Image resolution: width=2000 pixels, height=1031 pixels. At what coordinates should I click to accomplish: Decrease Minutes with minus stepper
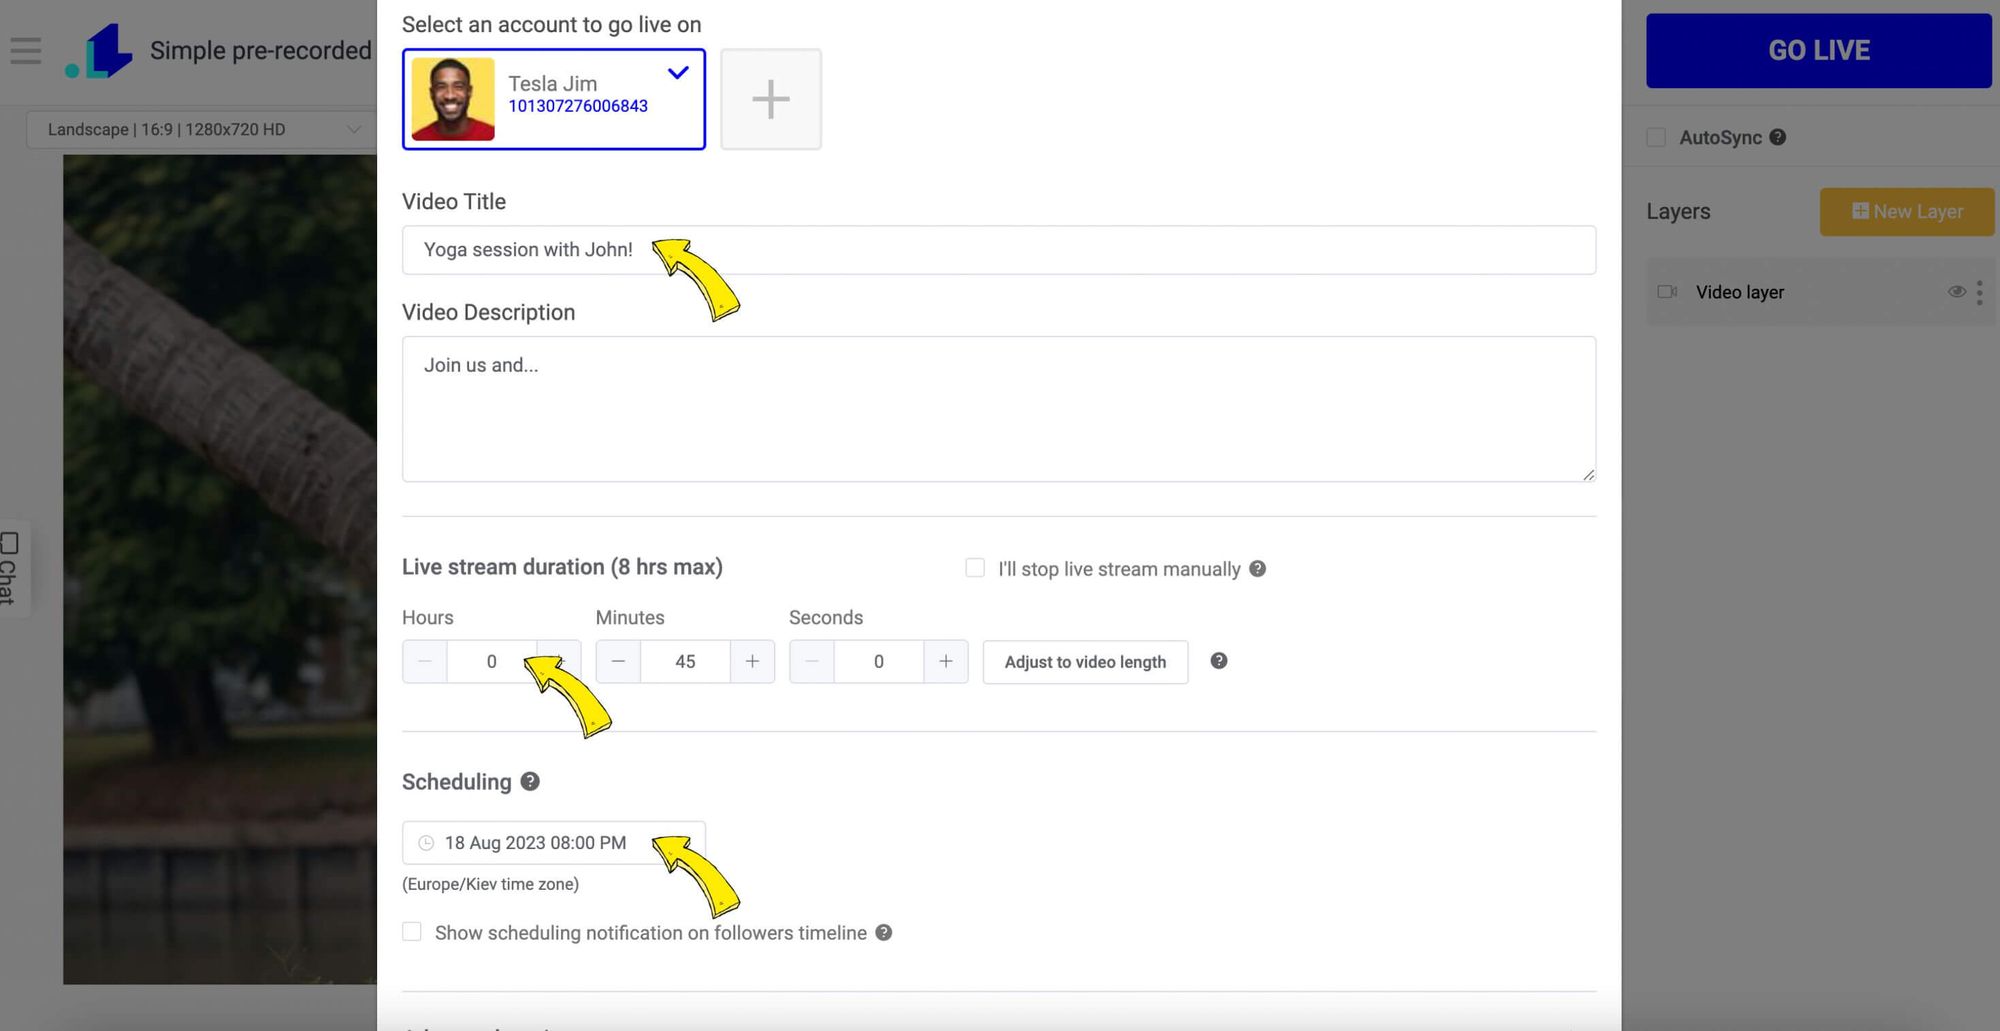[x=618, y=661]
